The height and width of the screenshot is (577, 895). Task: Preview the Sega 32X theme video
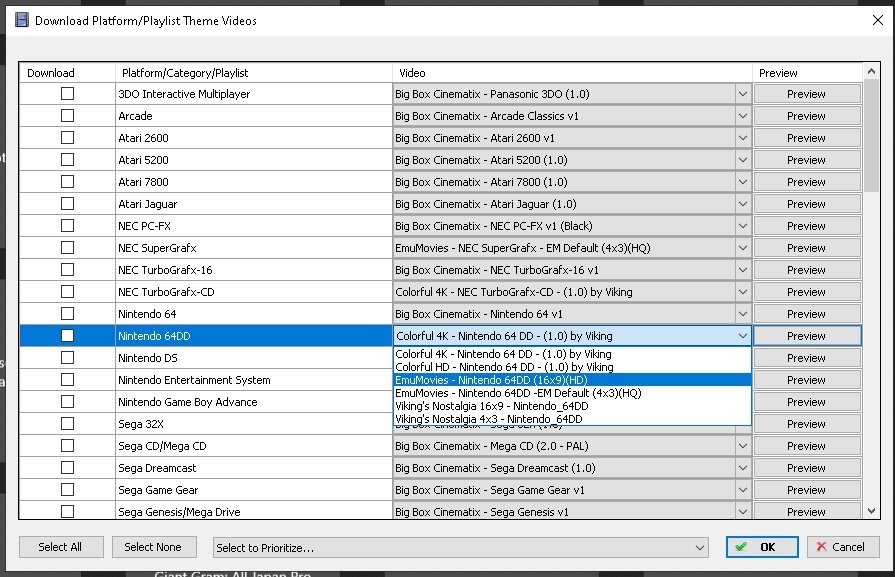[807, 424]
